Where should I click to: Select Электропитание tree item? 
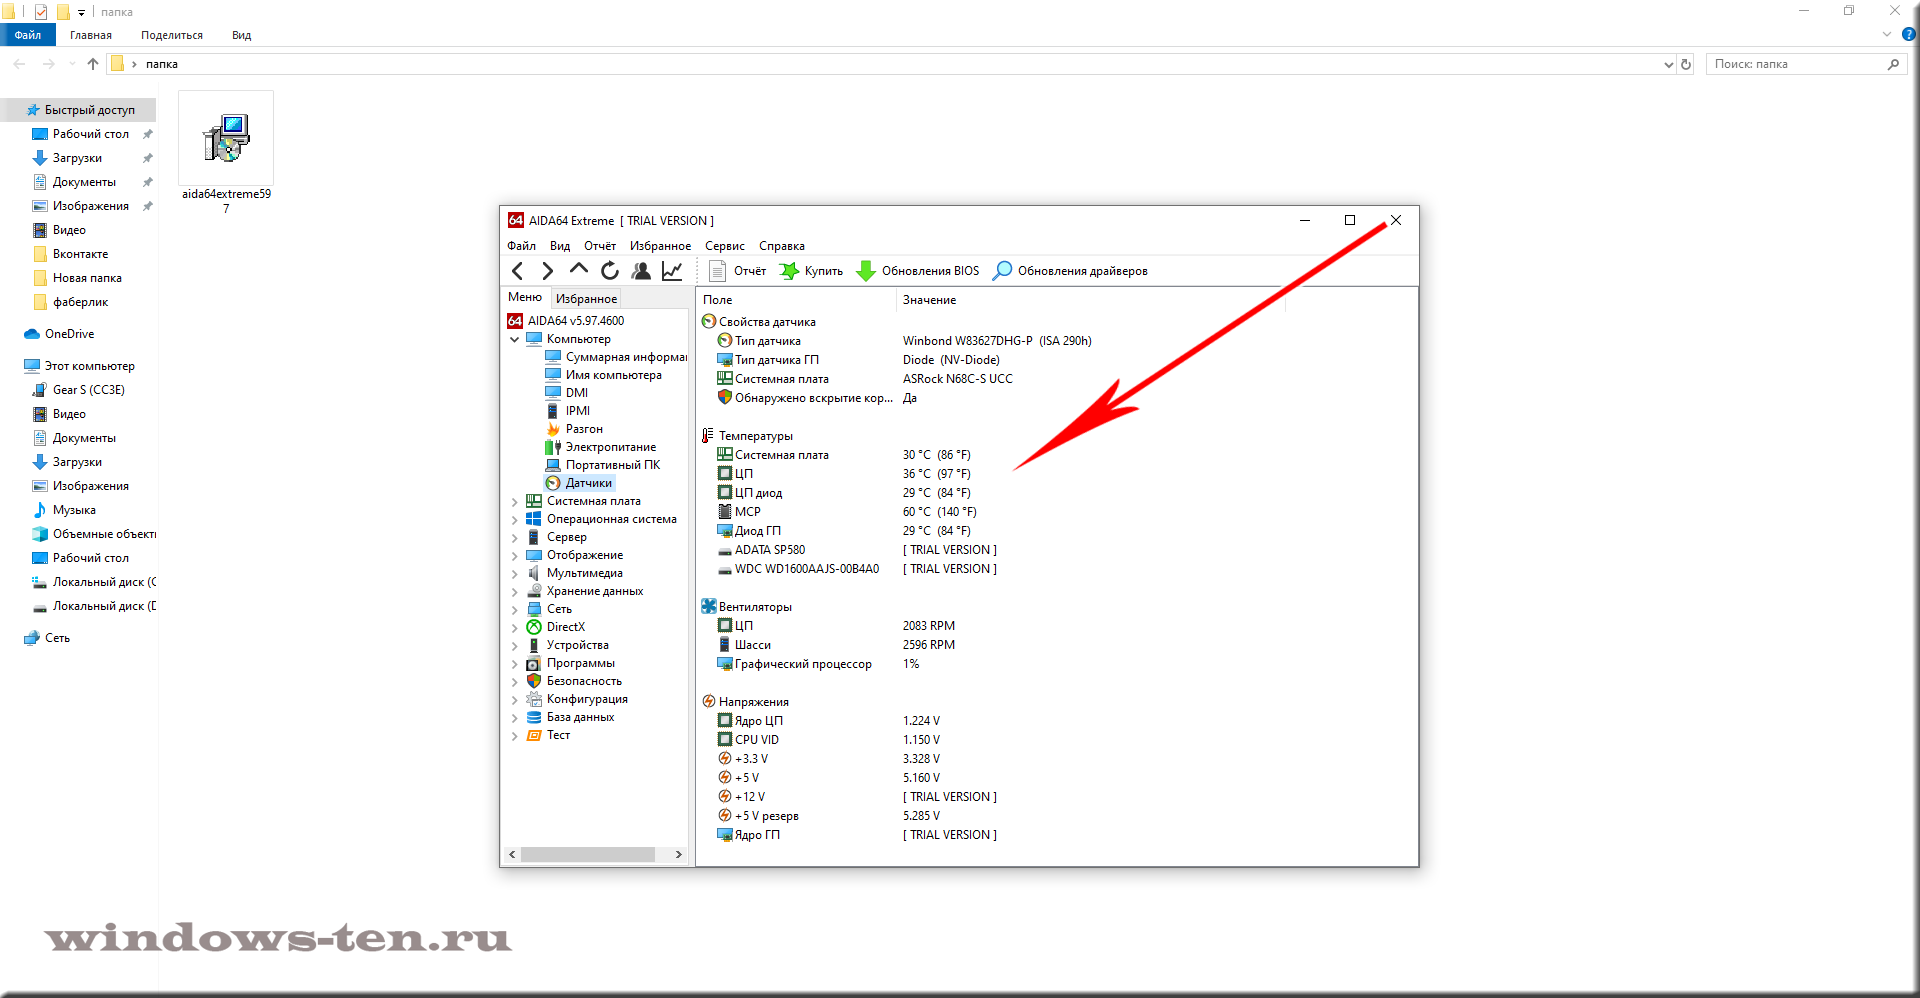(x=601, y=447)
